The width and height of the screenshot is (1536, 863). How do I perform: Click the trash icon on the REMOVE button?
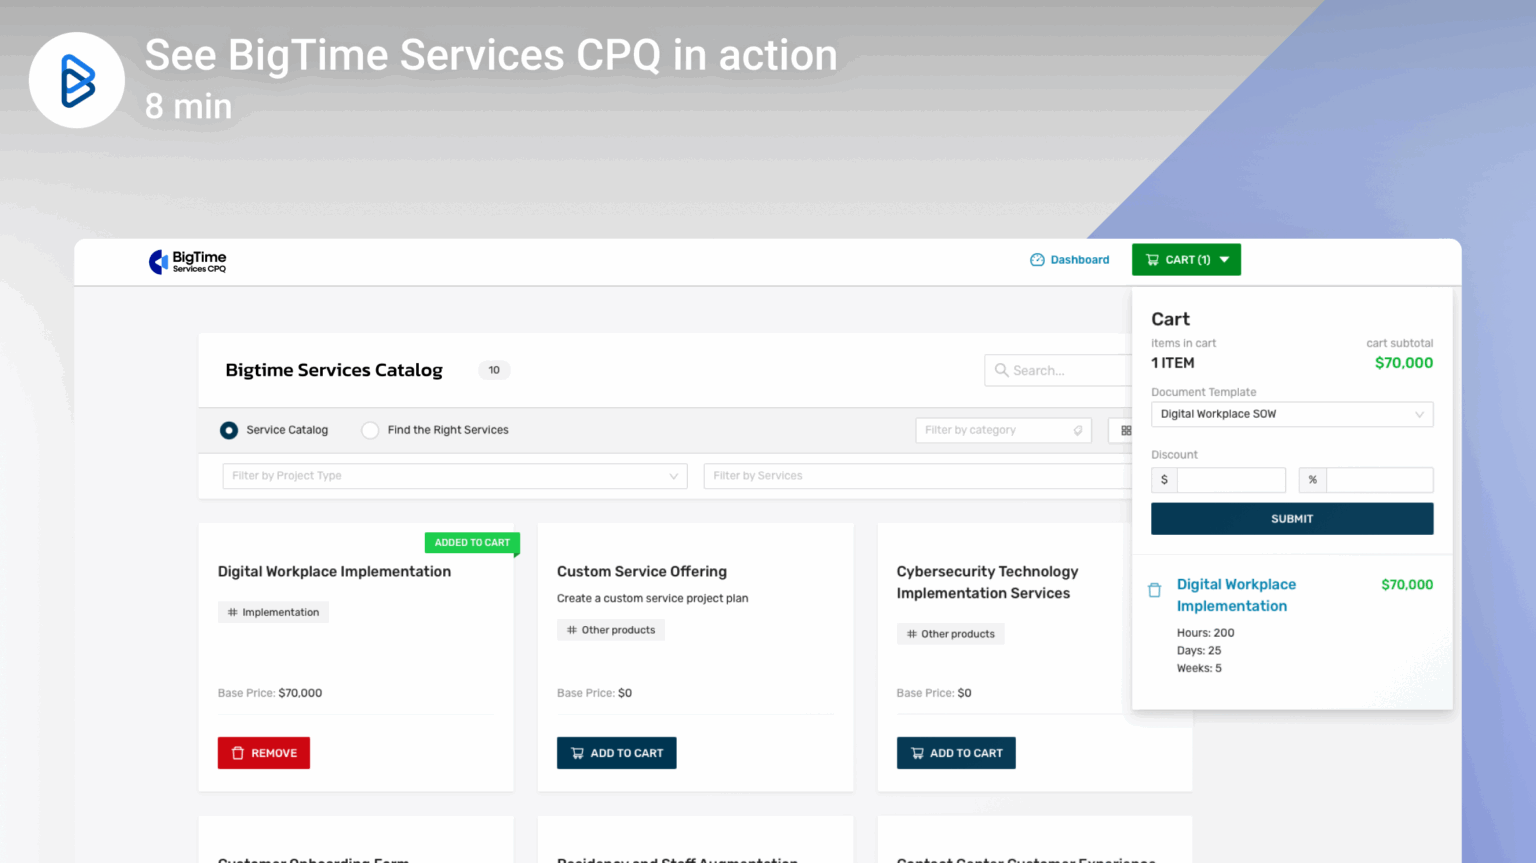click(x=239, y=752)
